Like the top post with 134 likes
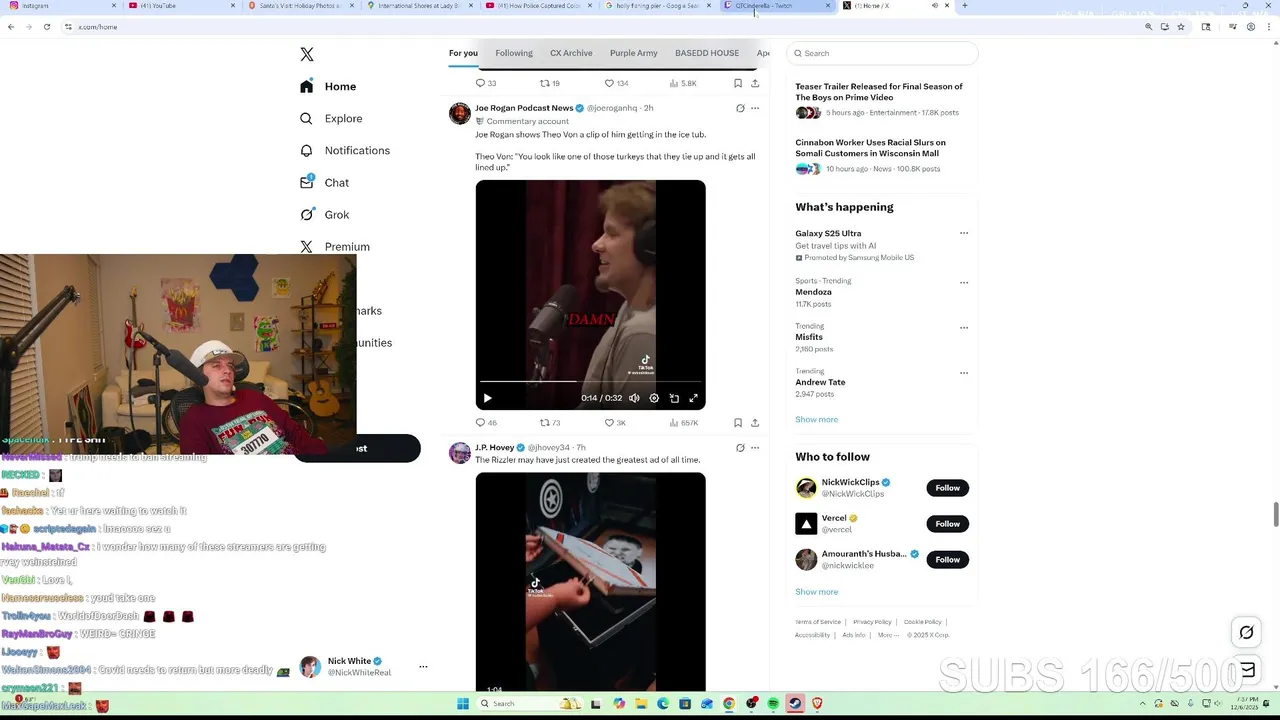The image size is (1280, 720). click(x=616, y=83)
